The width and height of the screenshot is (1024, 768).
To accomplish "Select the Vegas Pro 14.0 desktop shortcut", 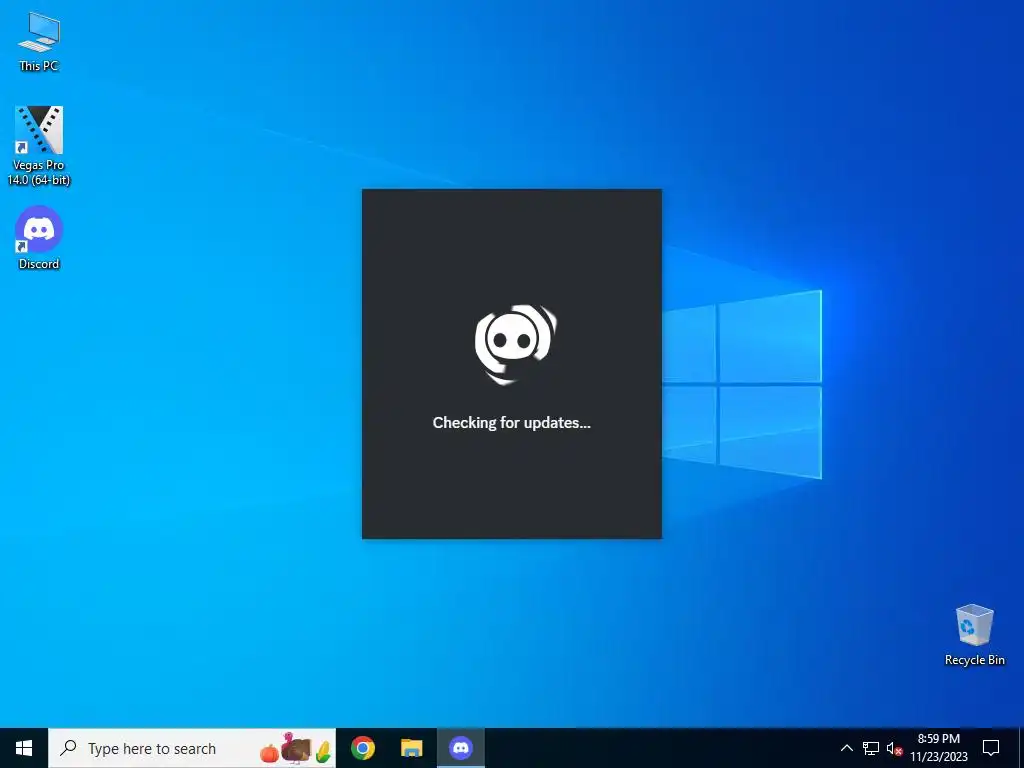I will [x=39, y=145].
